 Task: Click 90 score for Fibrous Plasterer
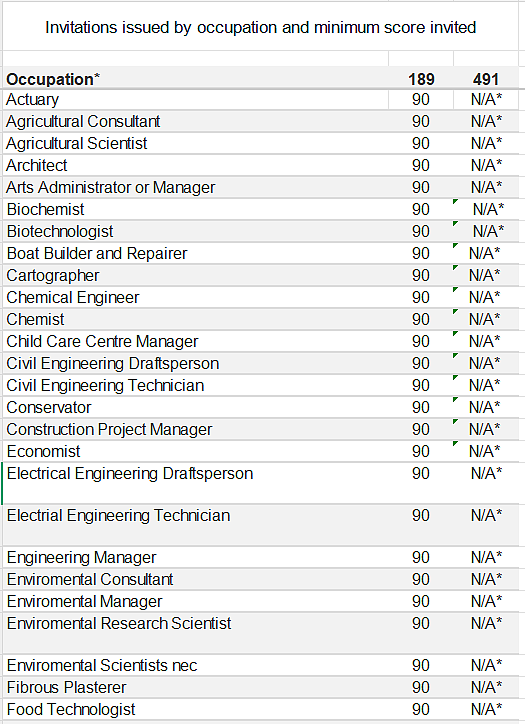[x=421, y=687]
